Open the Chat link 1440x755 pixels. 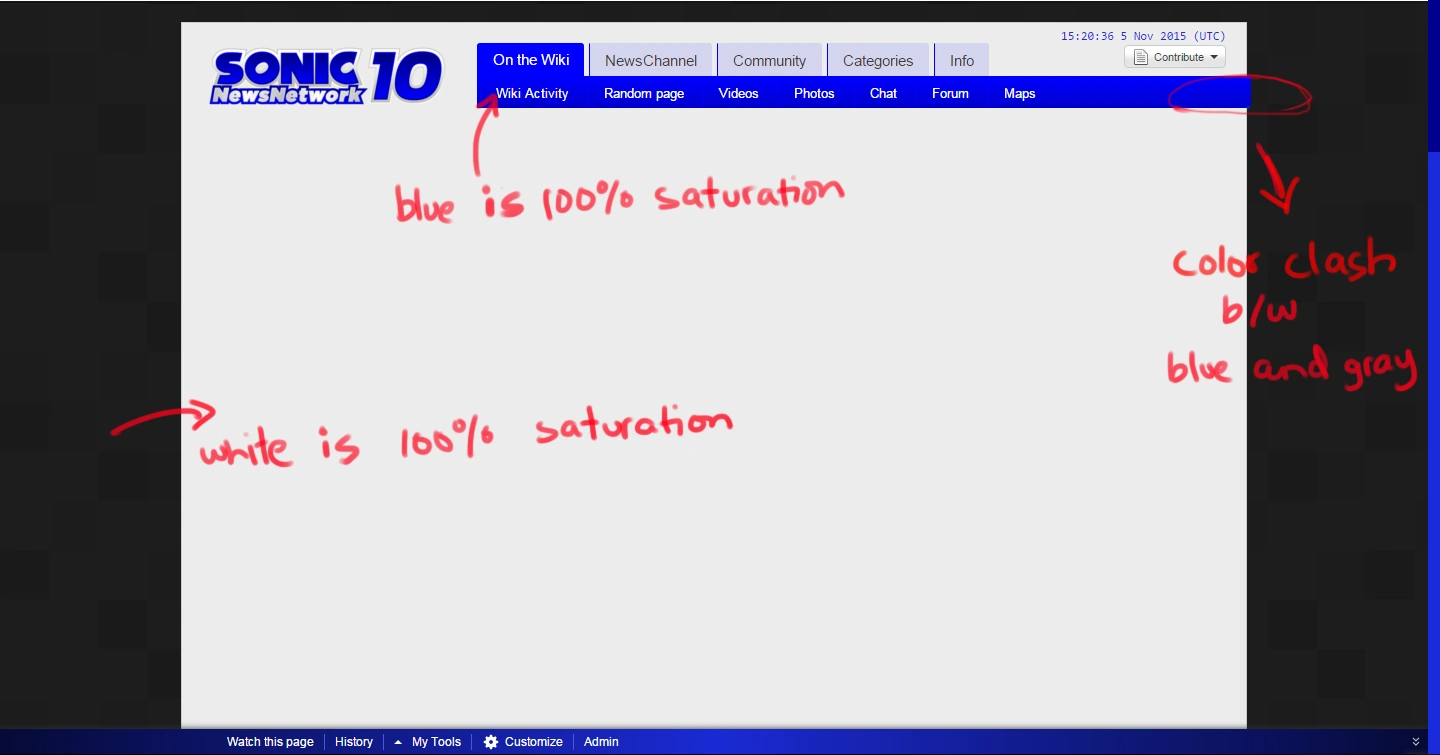click(x=883, y=94)
